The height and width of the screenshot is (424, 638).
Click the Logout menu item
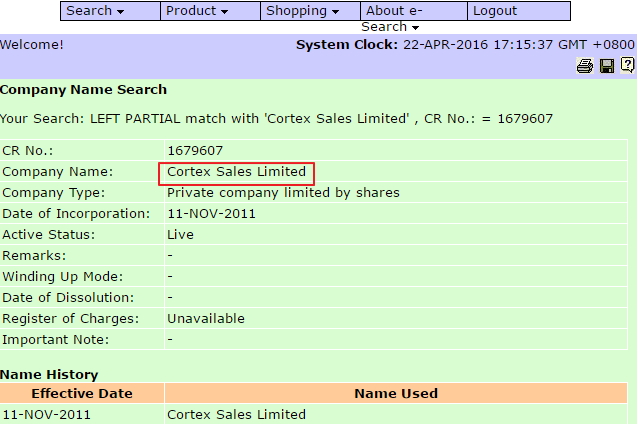coord(519,11)
